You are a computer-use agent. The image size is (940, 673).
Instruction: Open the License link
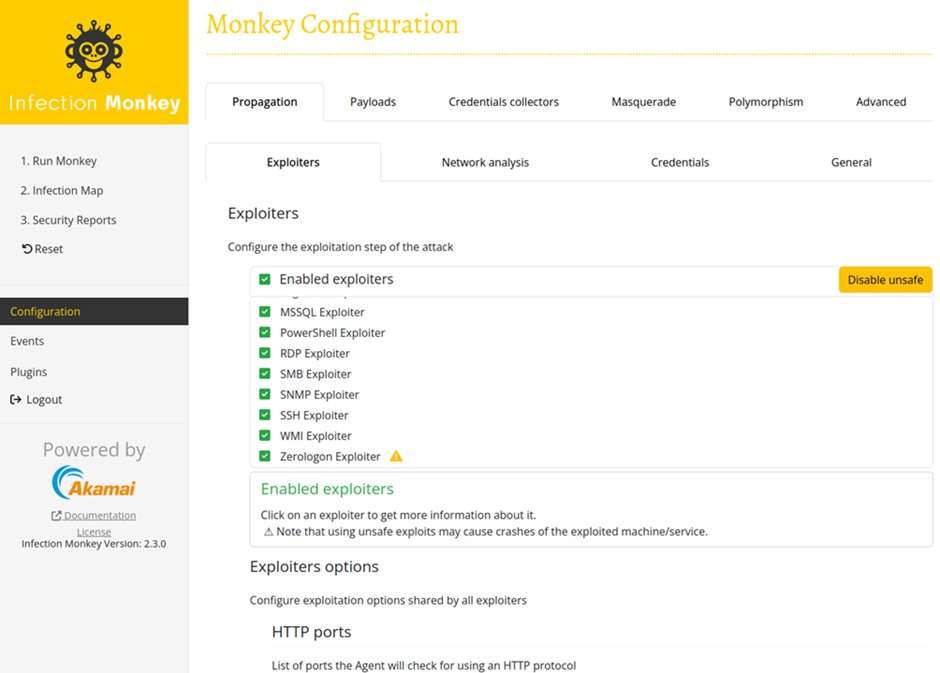[94, 532]
